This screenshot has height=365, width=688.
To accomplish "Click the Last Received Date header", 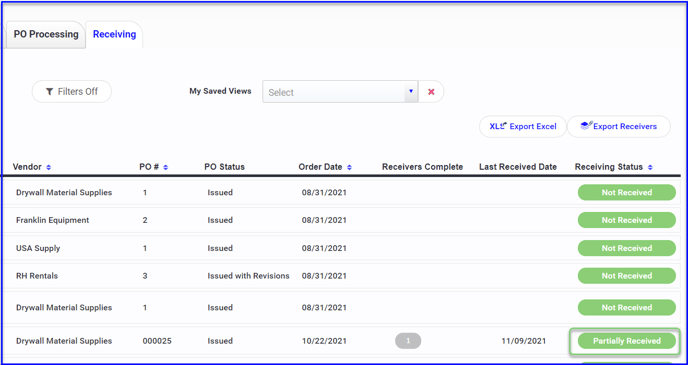I will point(518,167).
